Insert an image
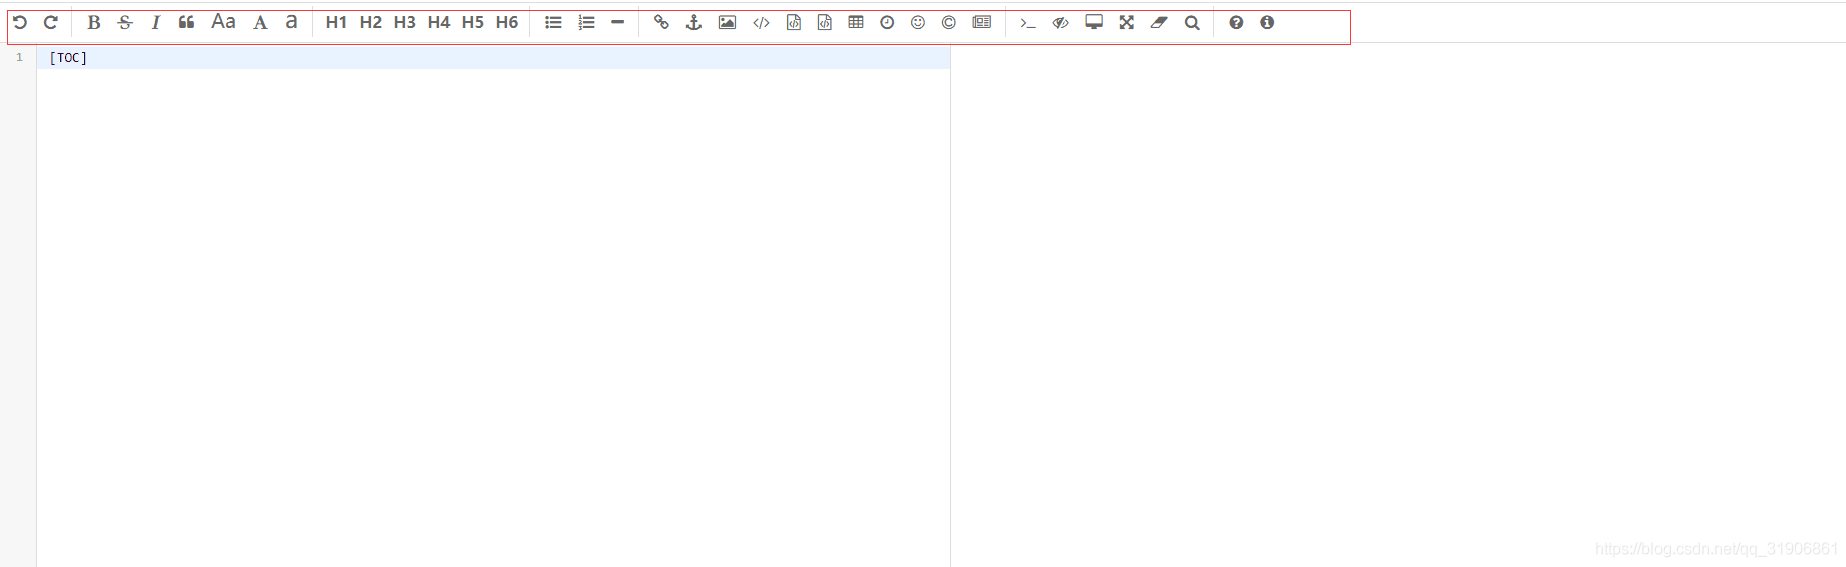The image size is (1846, 567). 727,22
